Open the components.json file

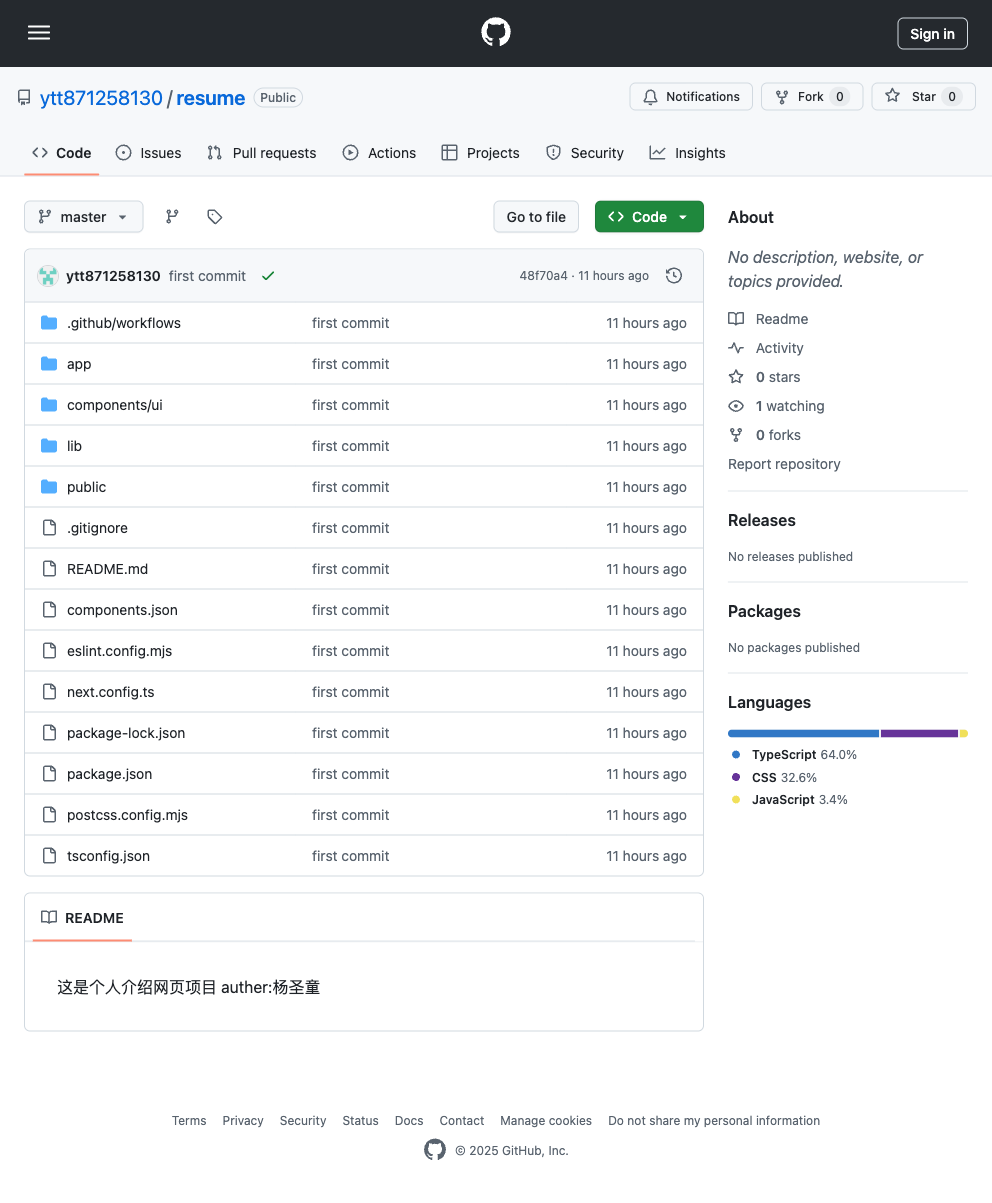[x=122, y=610]
